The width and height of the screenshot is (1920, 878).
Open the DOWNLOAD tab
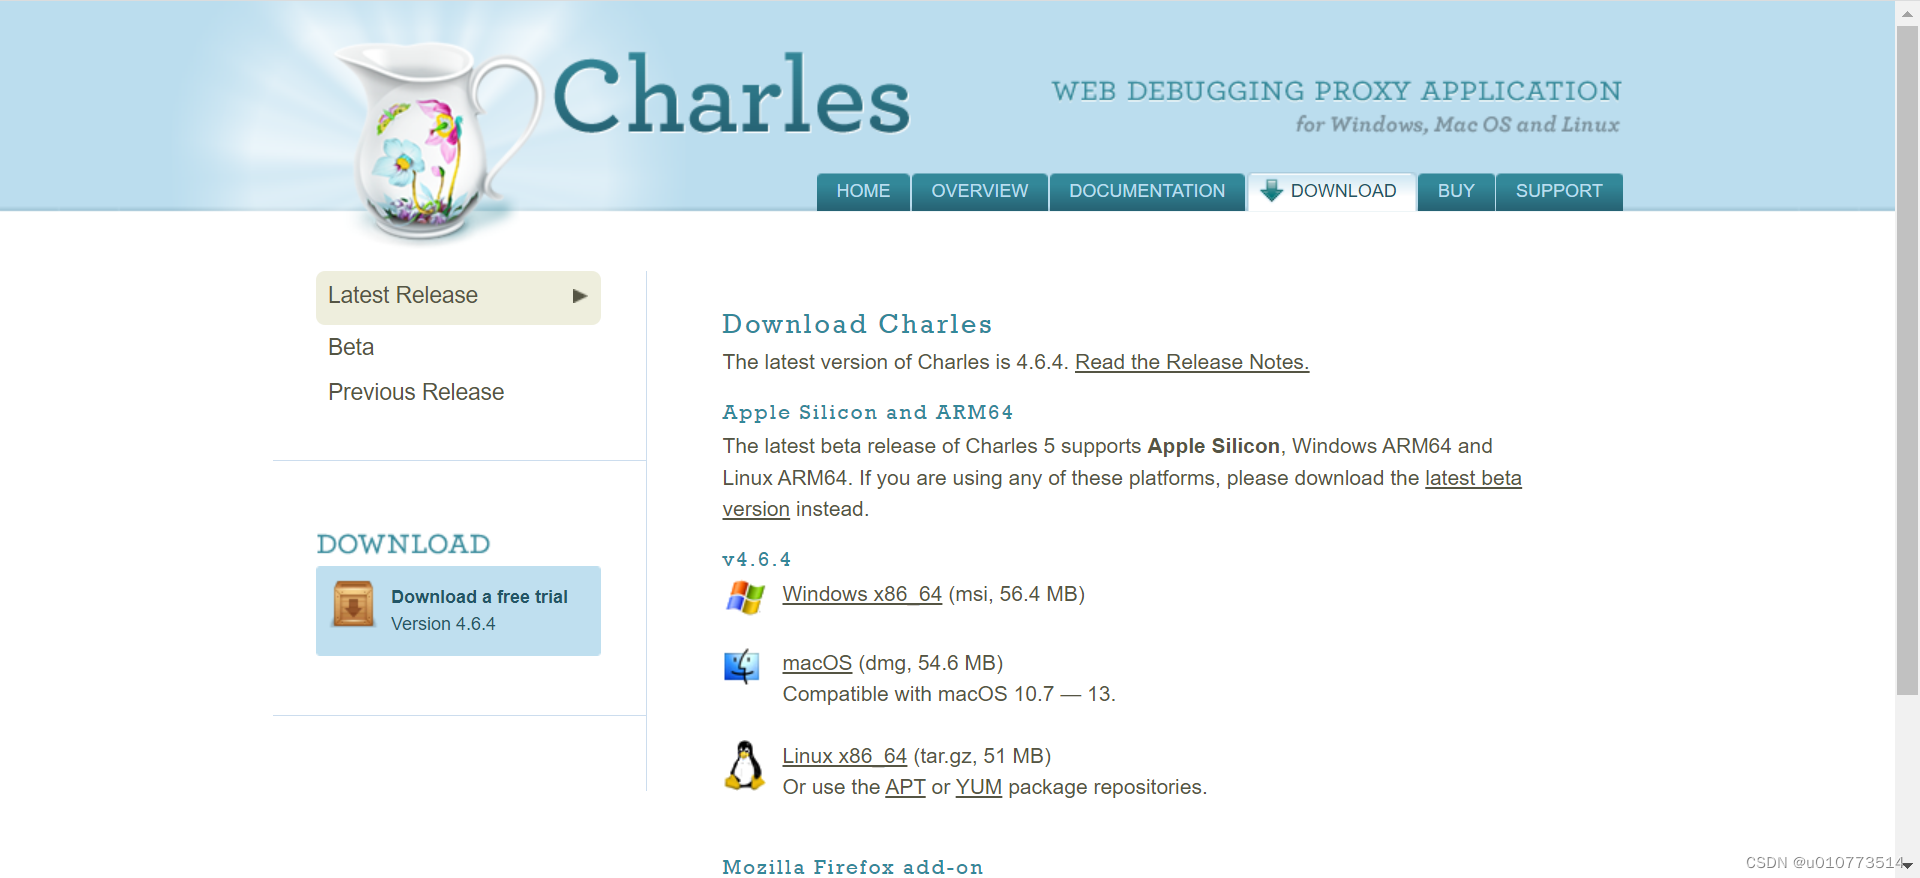pyautogui.click(x=1331, y=192)
